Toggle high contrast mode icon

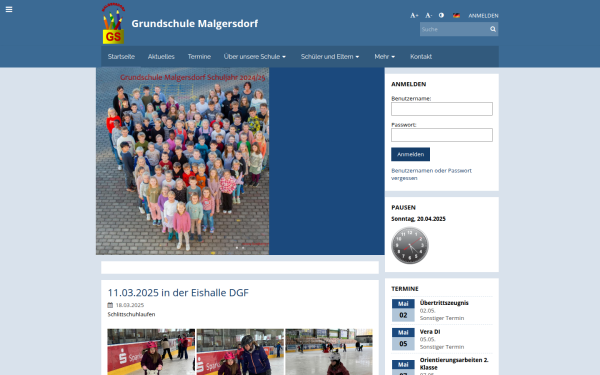pyautogui.click(x=441, y=15)
